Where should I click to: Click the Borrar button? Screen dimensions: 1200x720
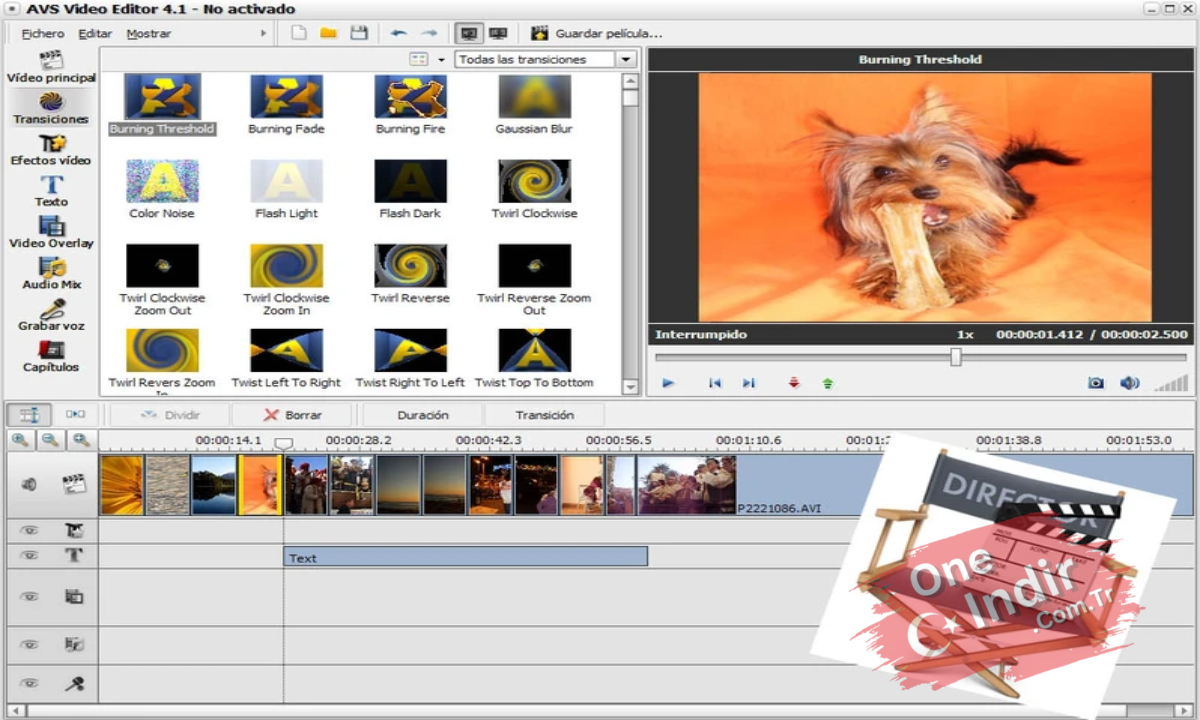click(x=292, y=414)
